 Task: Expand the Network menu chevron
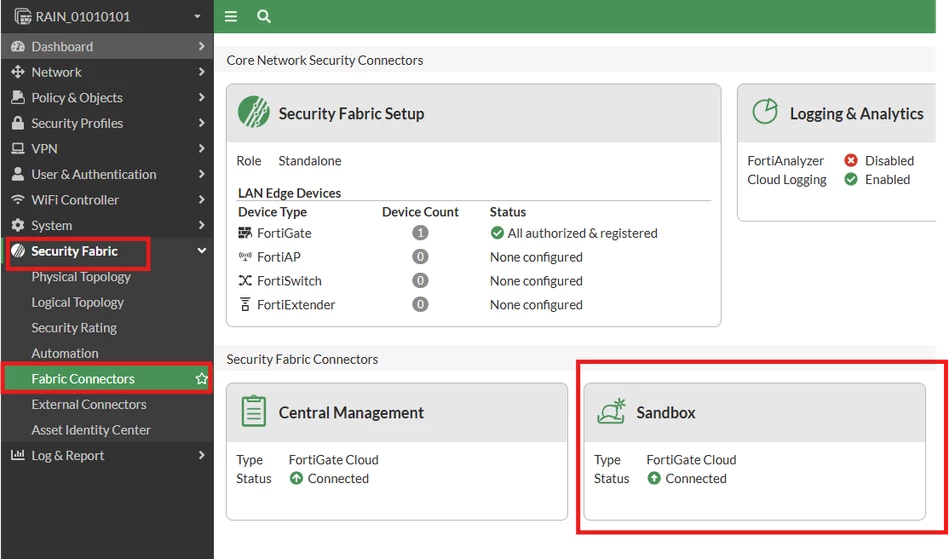[x=202, y=72]
